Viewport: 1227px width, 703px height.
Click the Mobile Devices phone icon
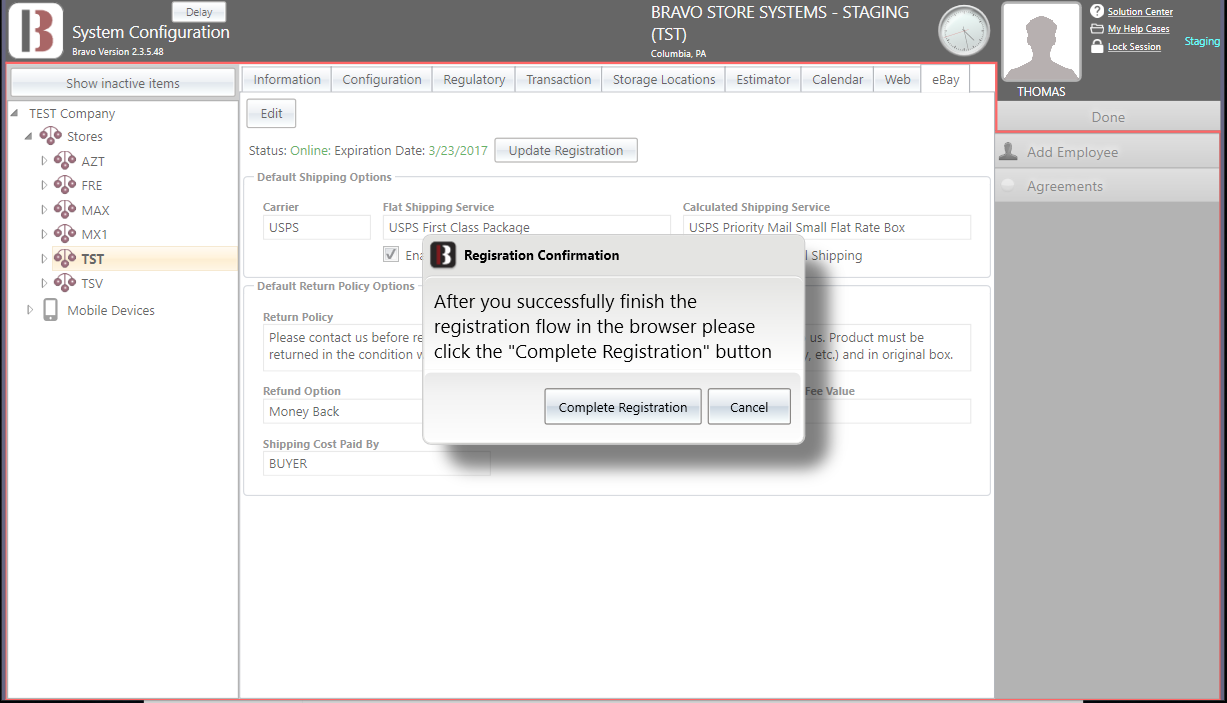coord(50,310)
